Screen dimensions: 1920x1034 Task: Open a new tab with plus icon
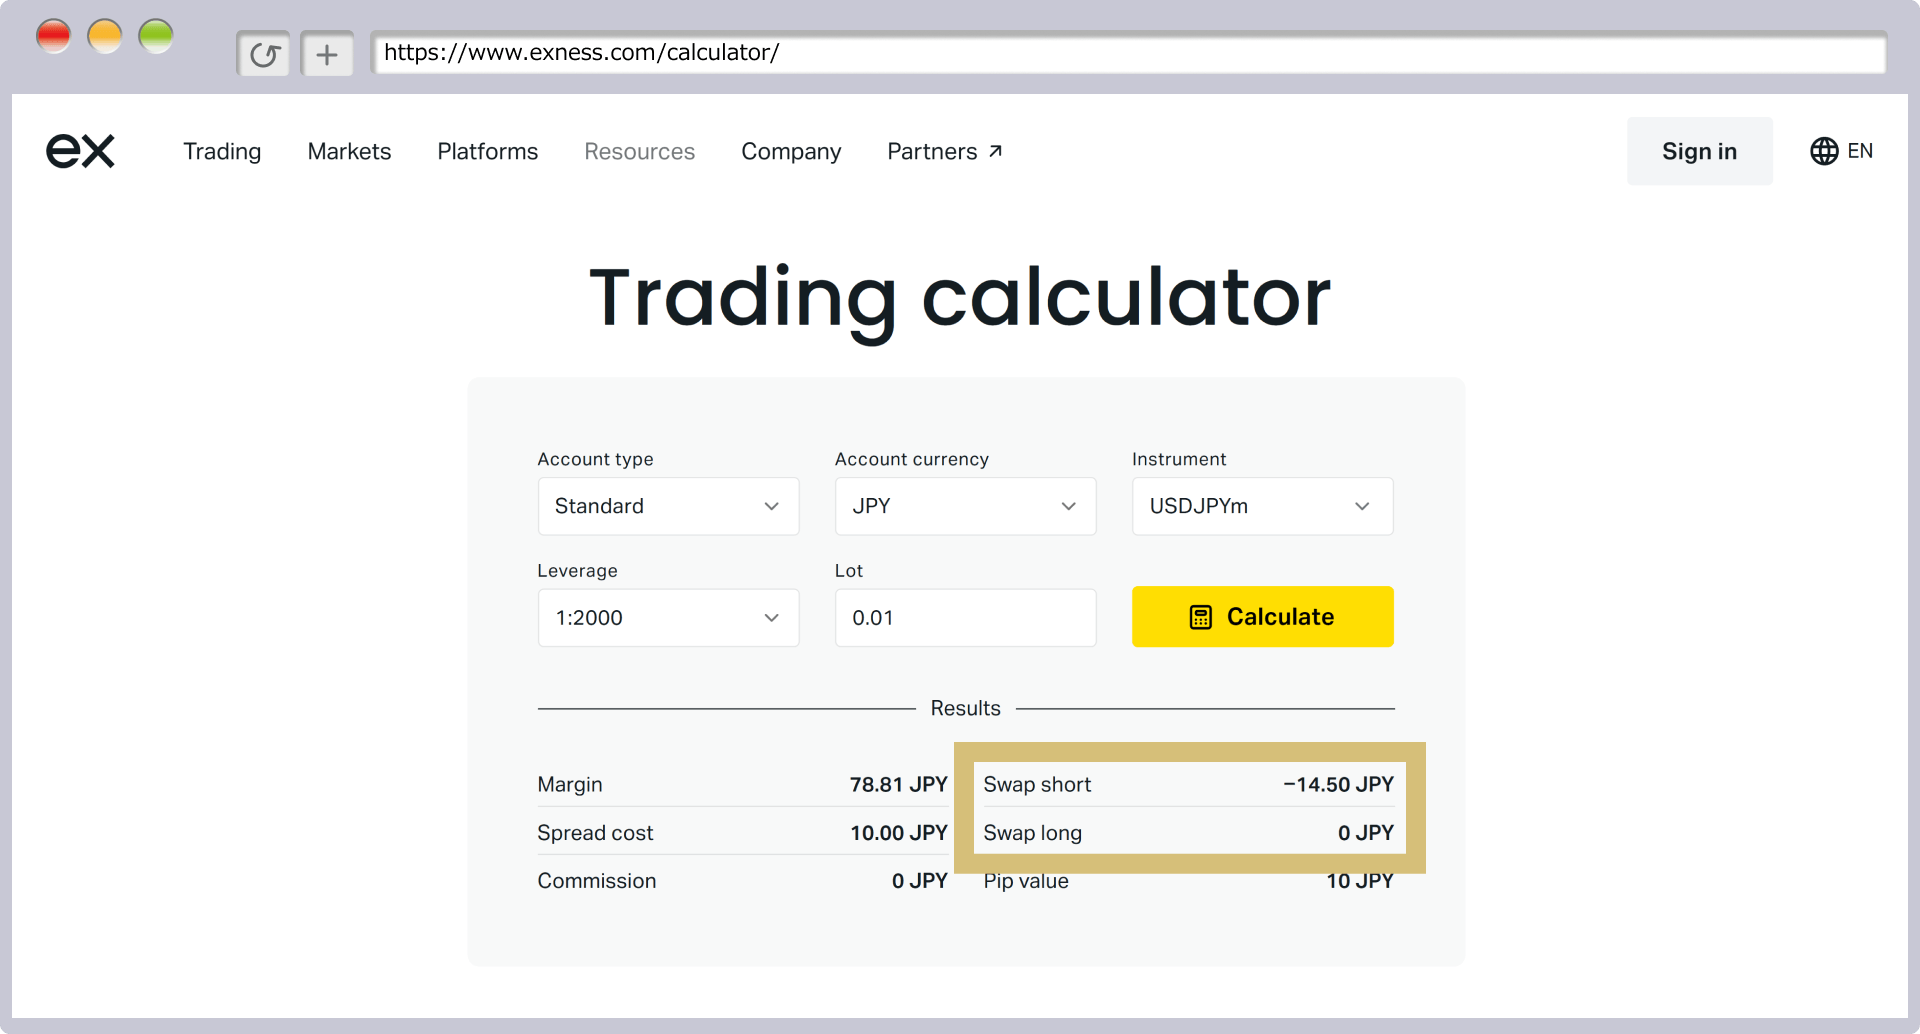pyautogui.click(x=327, y=54)
